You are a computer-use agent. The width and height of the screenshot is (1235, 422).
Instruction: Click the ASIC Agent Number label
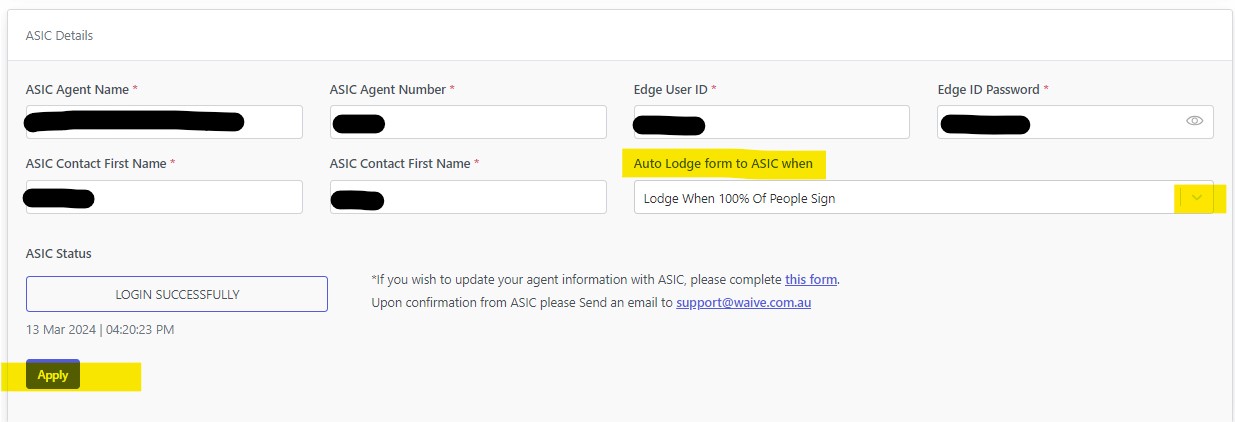(387, 89)
